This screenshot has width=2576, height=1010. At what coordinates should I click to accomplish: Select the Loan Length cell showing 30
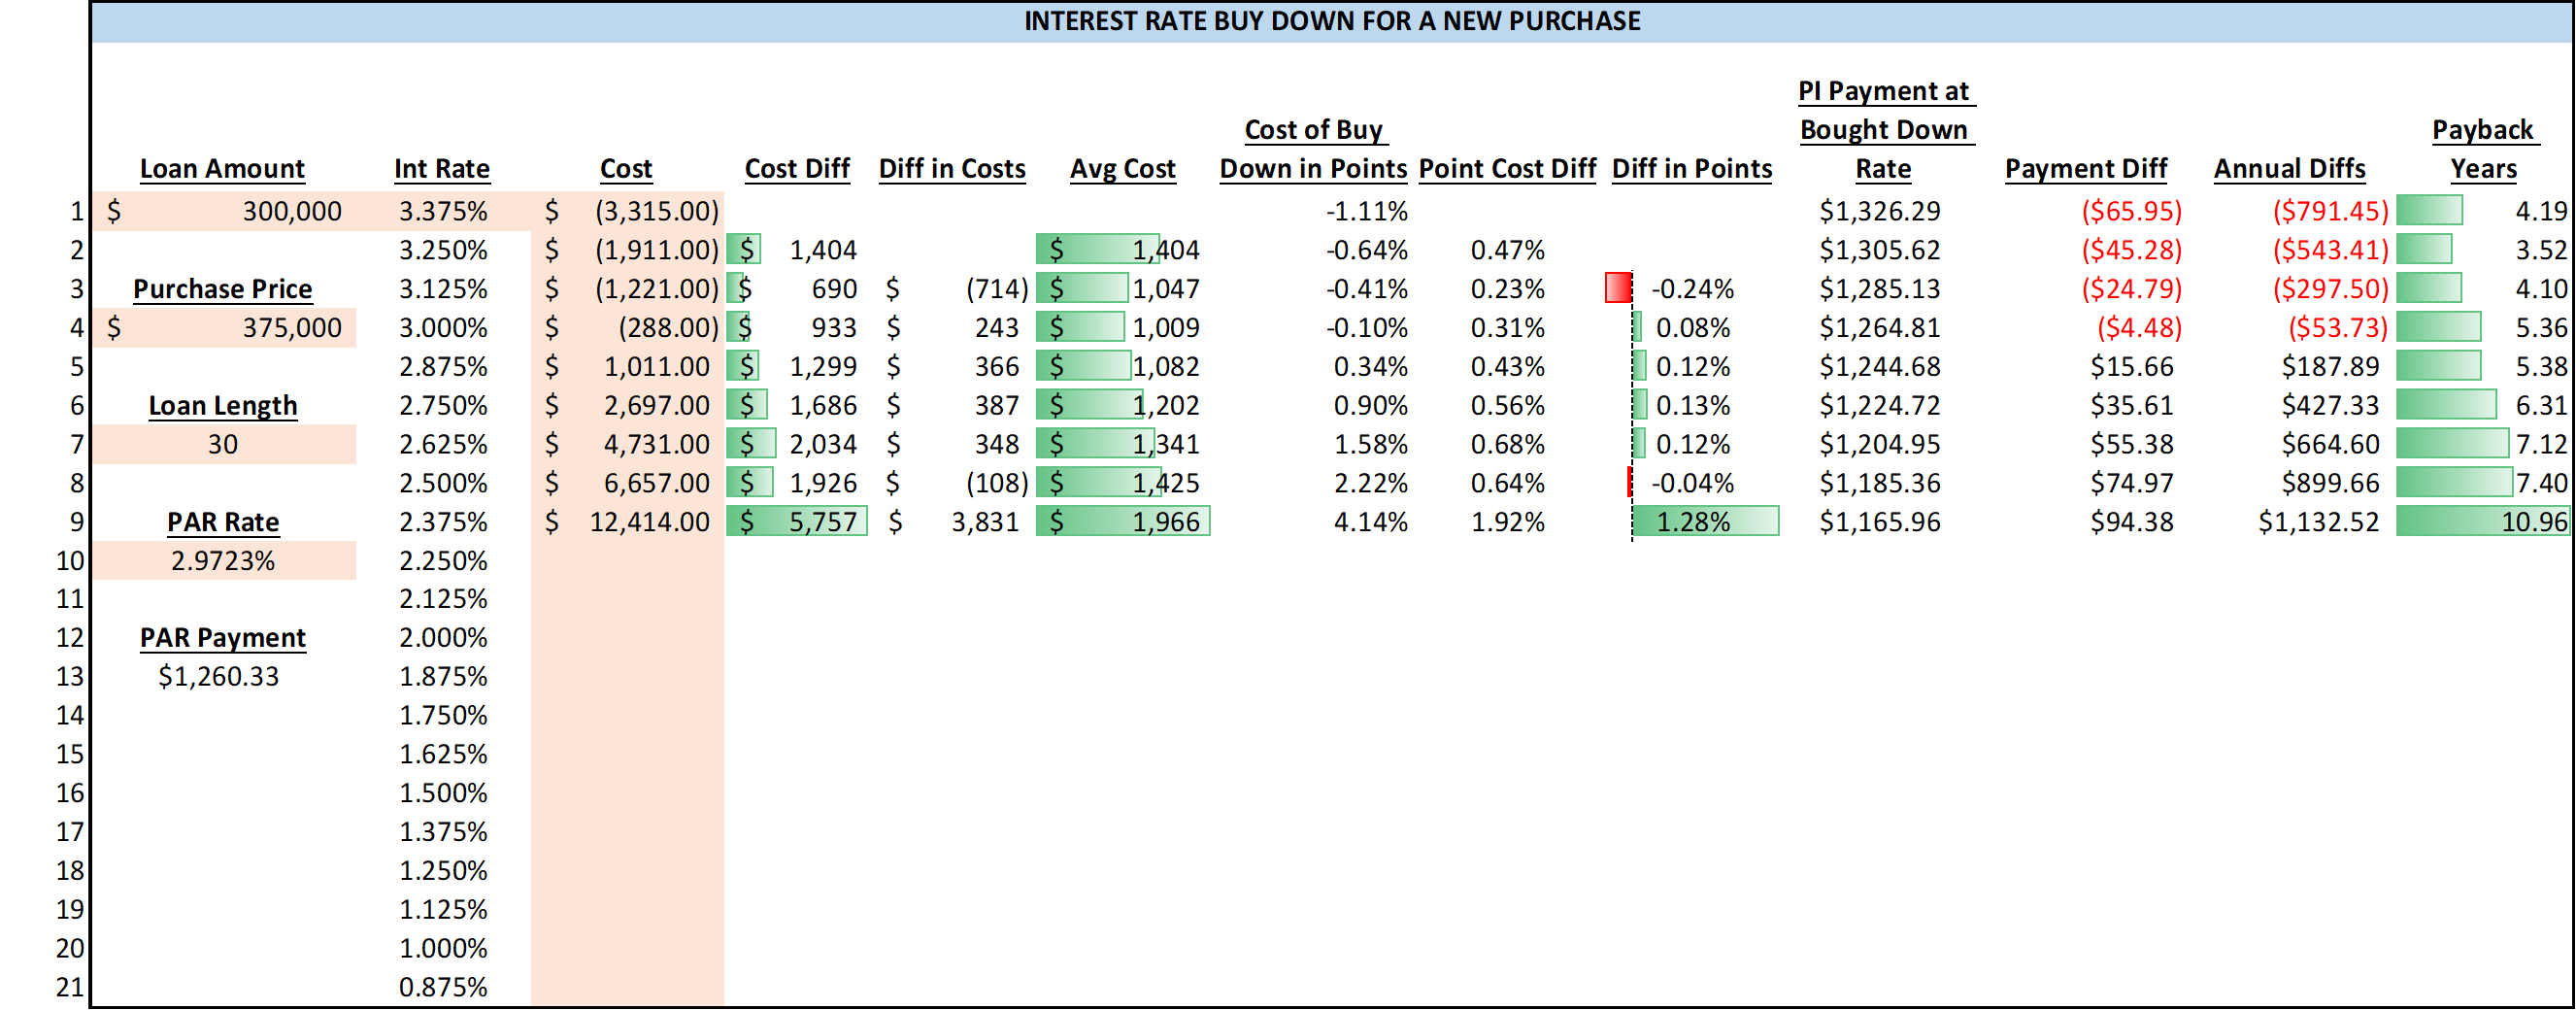(222, 443)
